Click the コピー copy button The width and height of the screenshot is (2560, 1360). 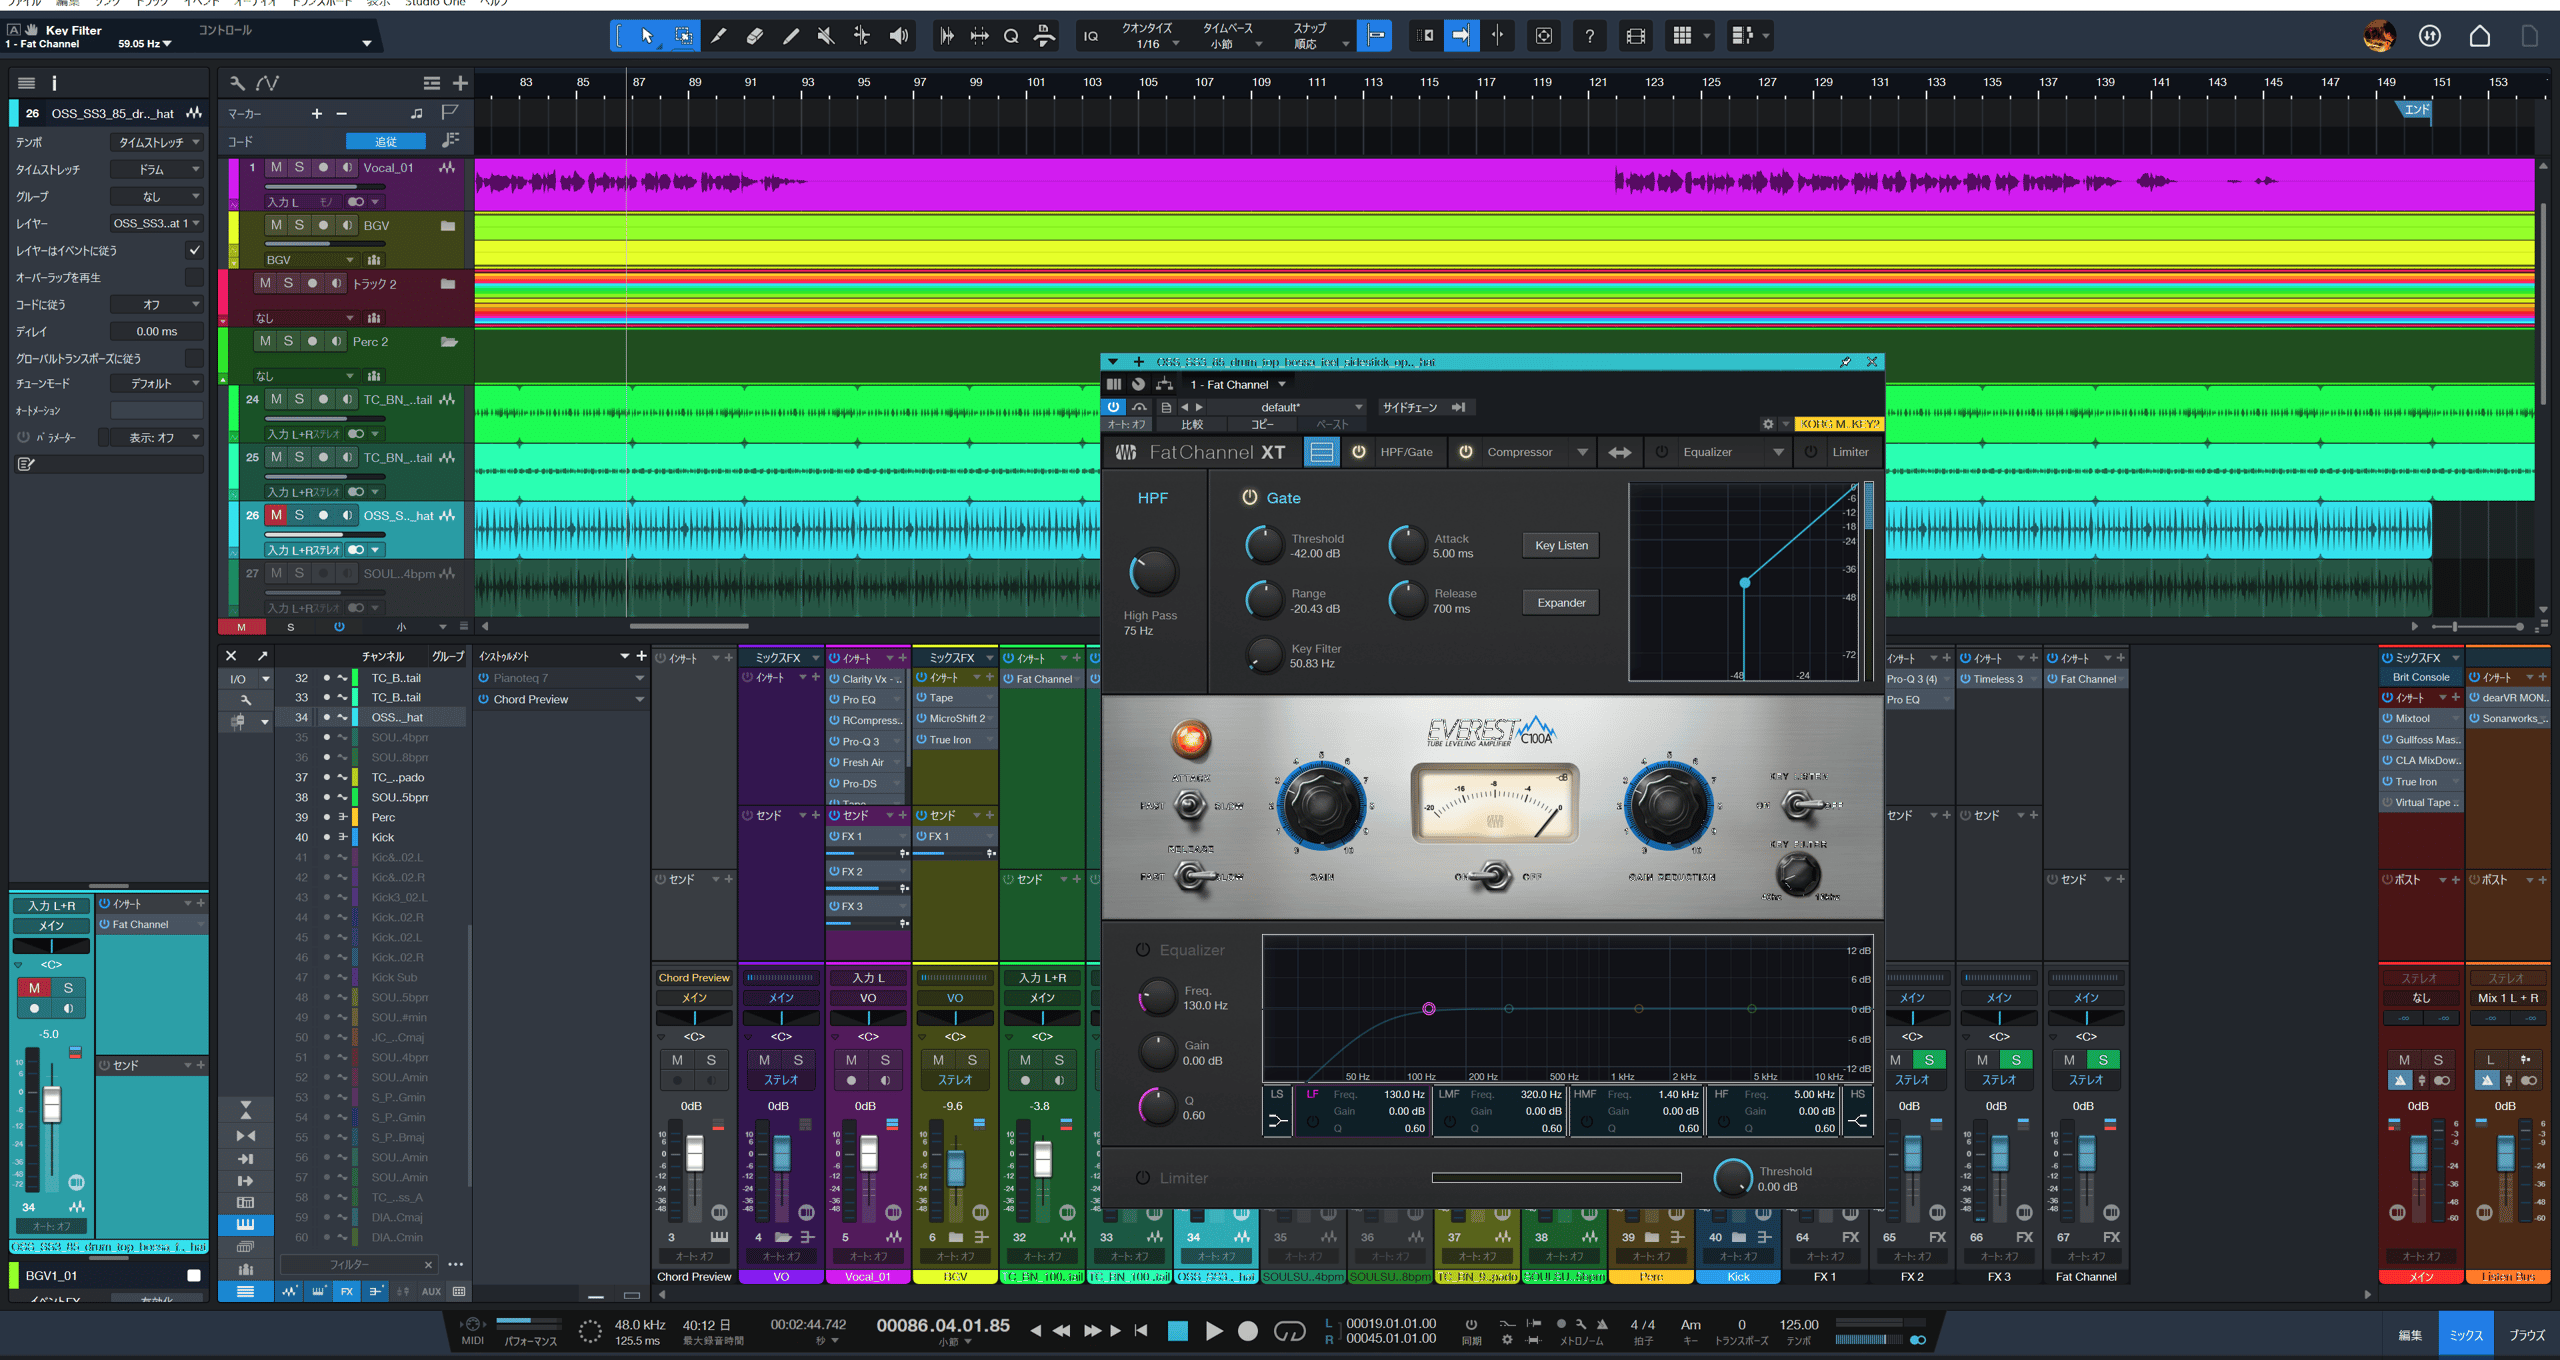pos(1262,424)
